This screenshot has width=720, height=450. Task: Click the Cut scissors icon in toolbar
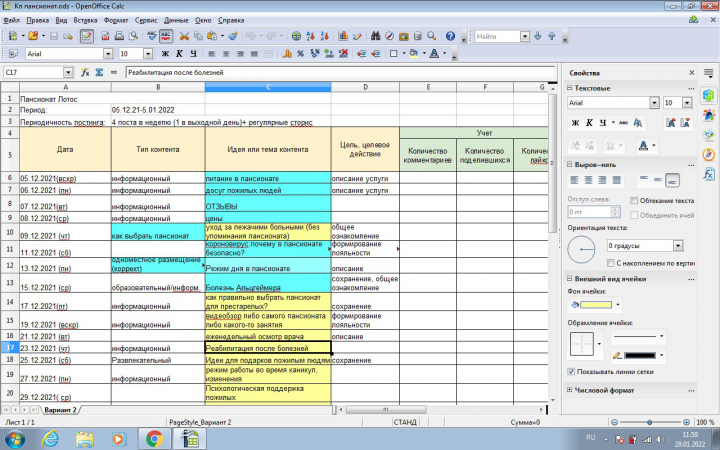pos(184,36)
